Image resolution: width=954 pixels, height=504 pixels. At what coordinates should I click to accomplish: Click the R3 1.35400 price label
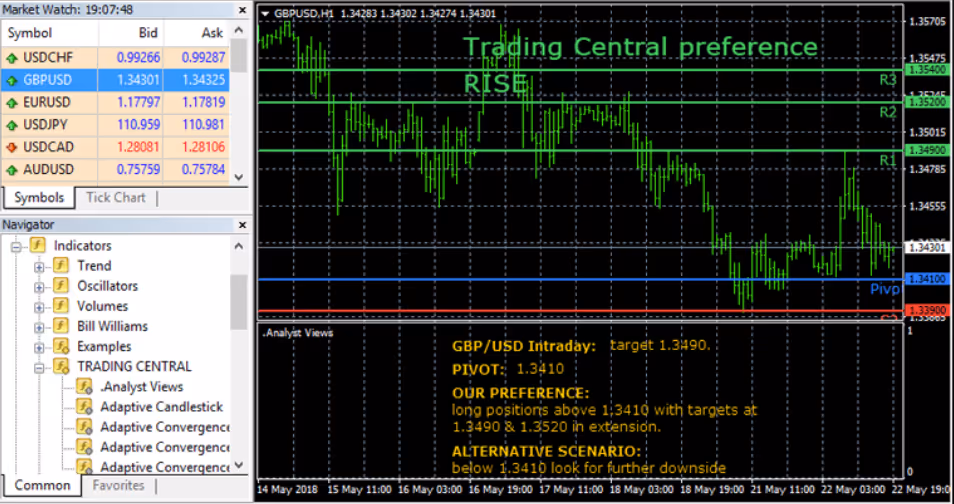click(928, 70)
